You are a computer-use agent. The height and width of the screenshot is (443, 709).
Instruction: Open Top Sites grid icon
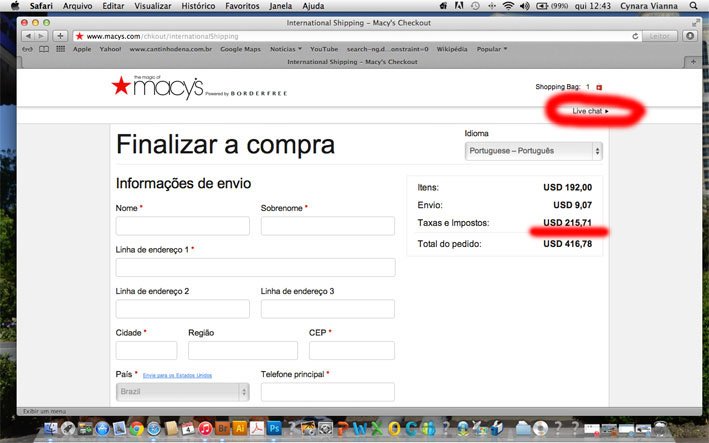click(x=61, y=49)
